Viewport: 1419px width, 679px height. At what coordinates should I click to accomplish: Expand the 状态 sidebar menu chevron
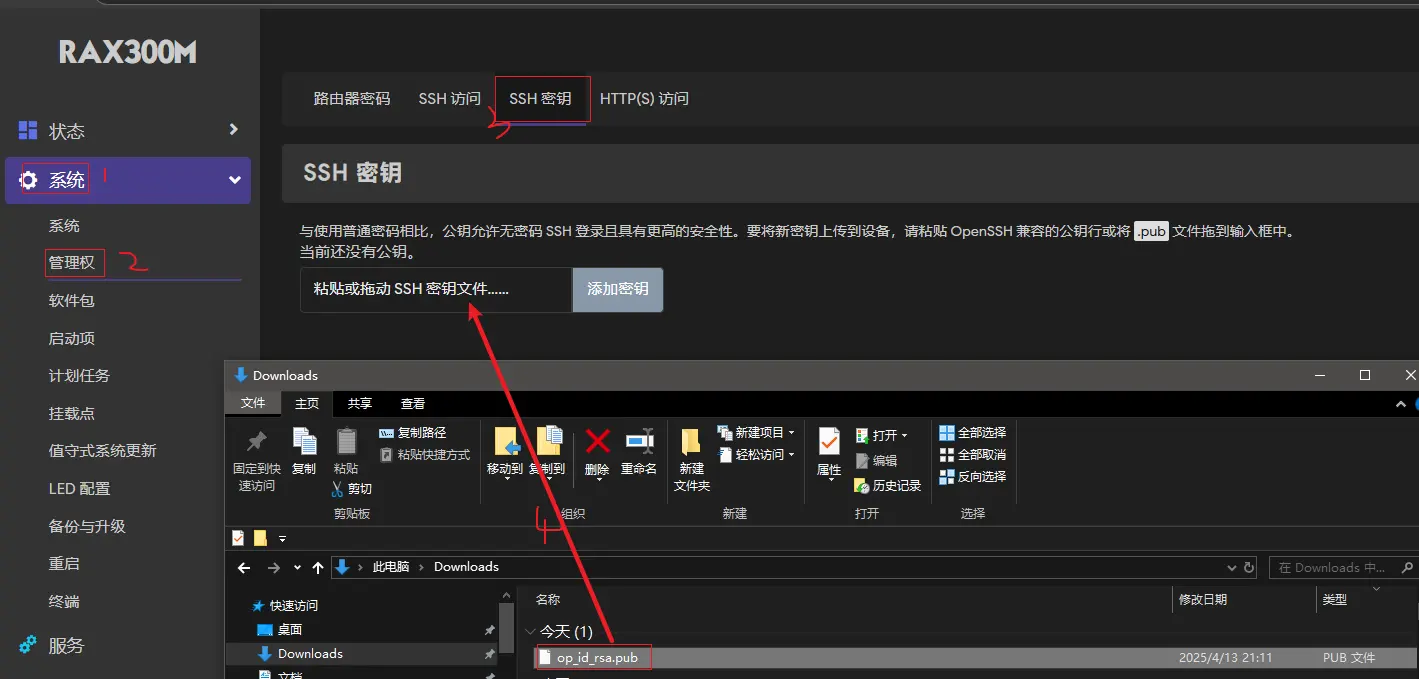point(233,130)
